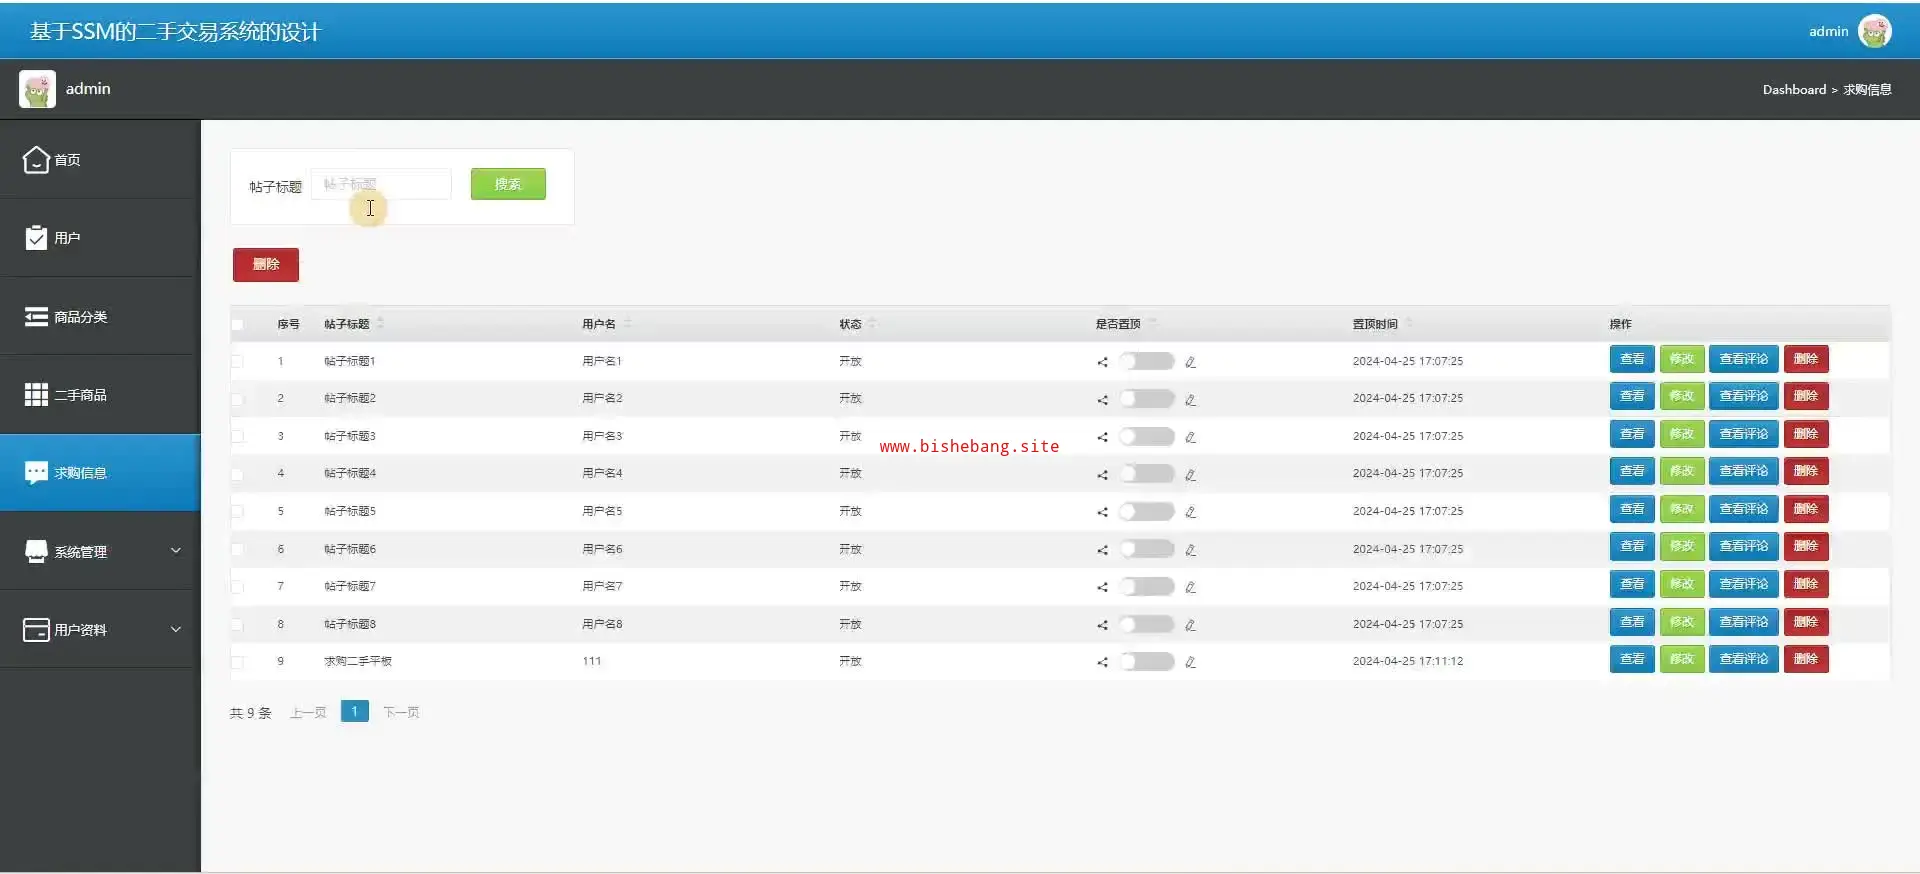Sort by the 帖子标题 column arrows
The width and height of the screenshot is (1920, 874).
[x=380, y=324]
